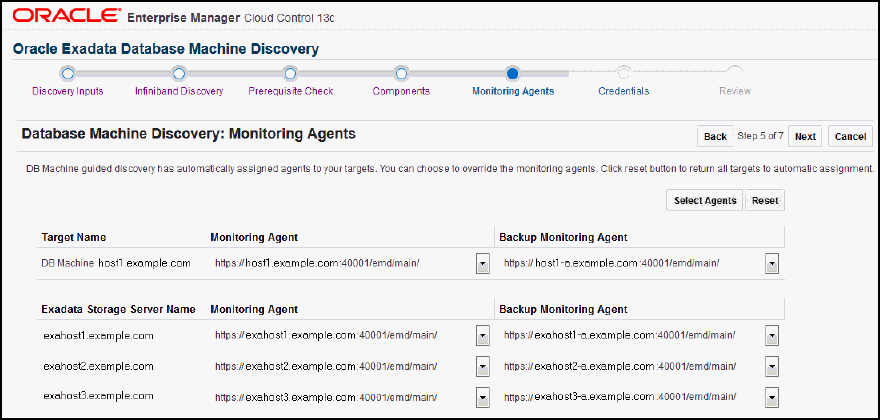Click the Exadata Storage Server Name header
The height and width of the screenshot is (420, 880).
[x=118, y=309]
